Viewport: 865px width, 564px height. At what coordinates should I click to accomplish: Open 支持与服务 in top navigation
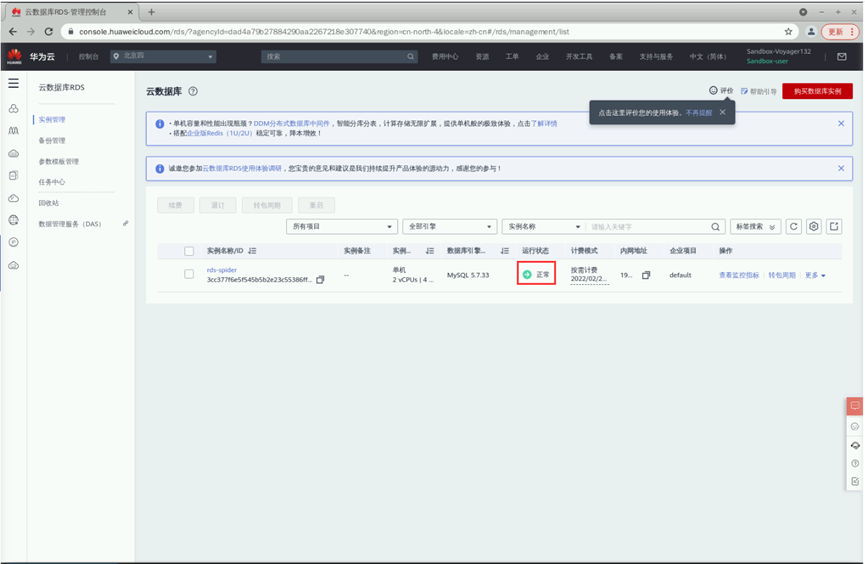click(x=656, y=56)
